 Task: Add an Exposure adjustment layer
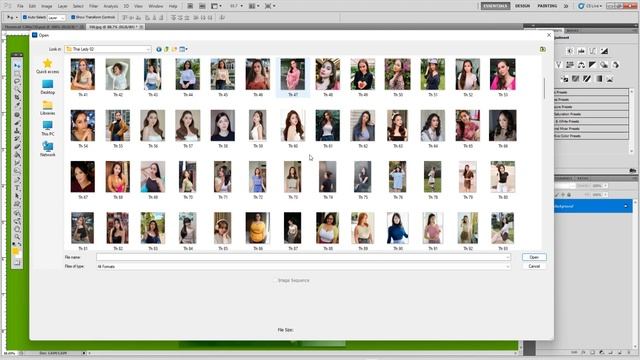(604, 51)
